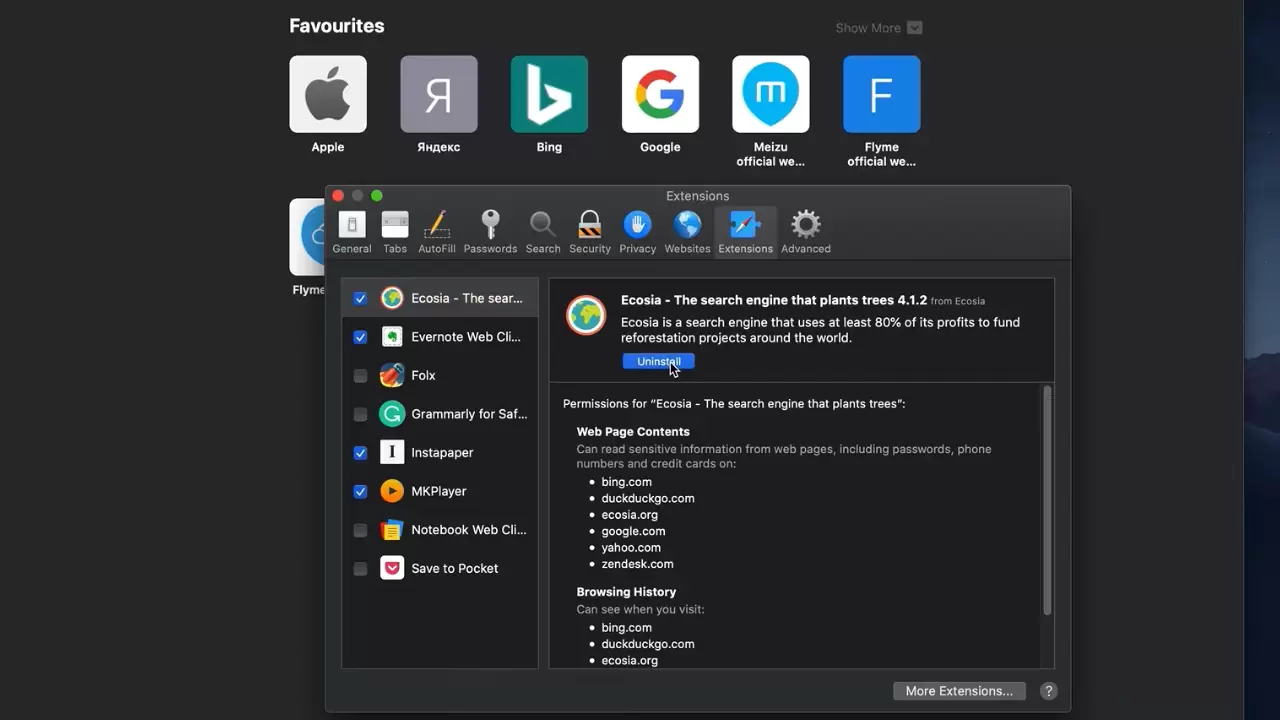Open More Extensions
The height and width of the screenshot is (720, 1280).
coord(959,691)
